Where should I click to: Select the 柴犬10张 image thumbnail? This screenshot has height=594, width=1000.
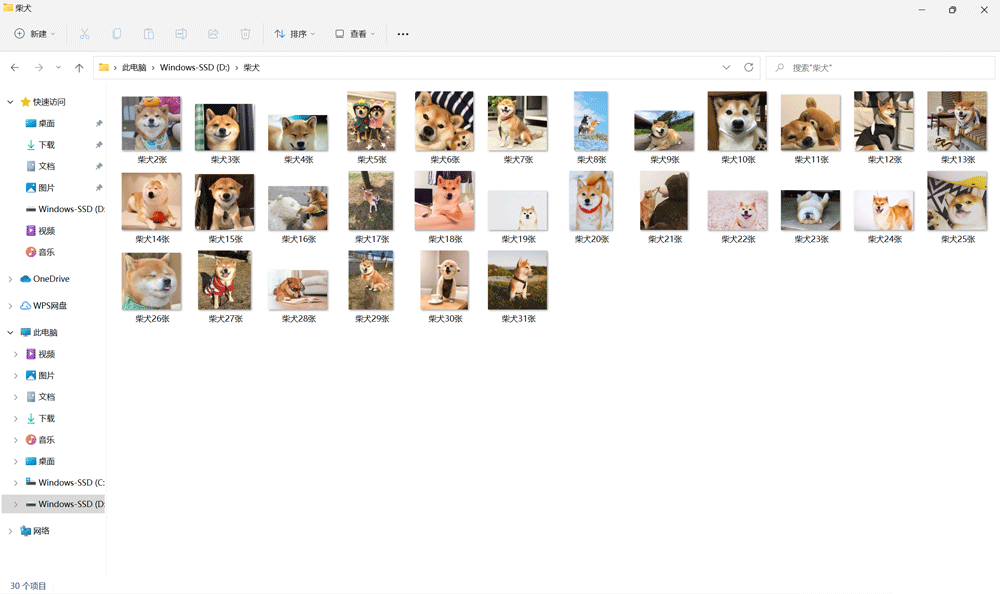tap(737, 122)
